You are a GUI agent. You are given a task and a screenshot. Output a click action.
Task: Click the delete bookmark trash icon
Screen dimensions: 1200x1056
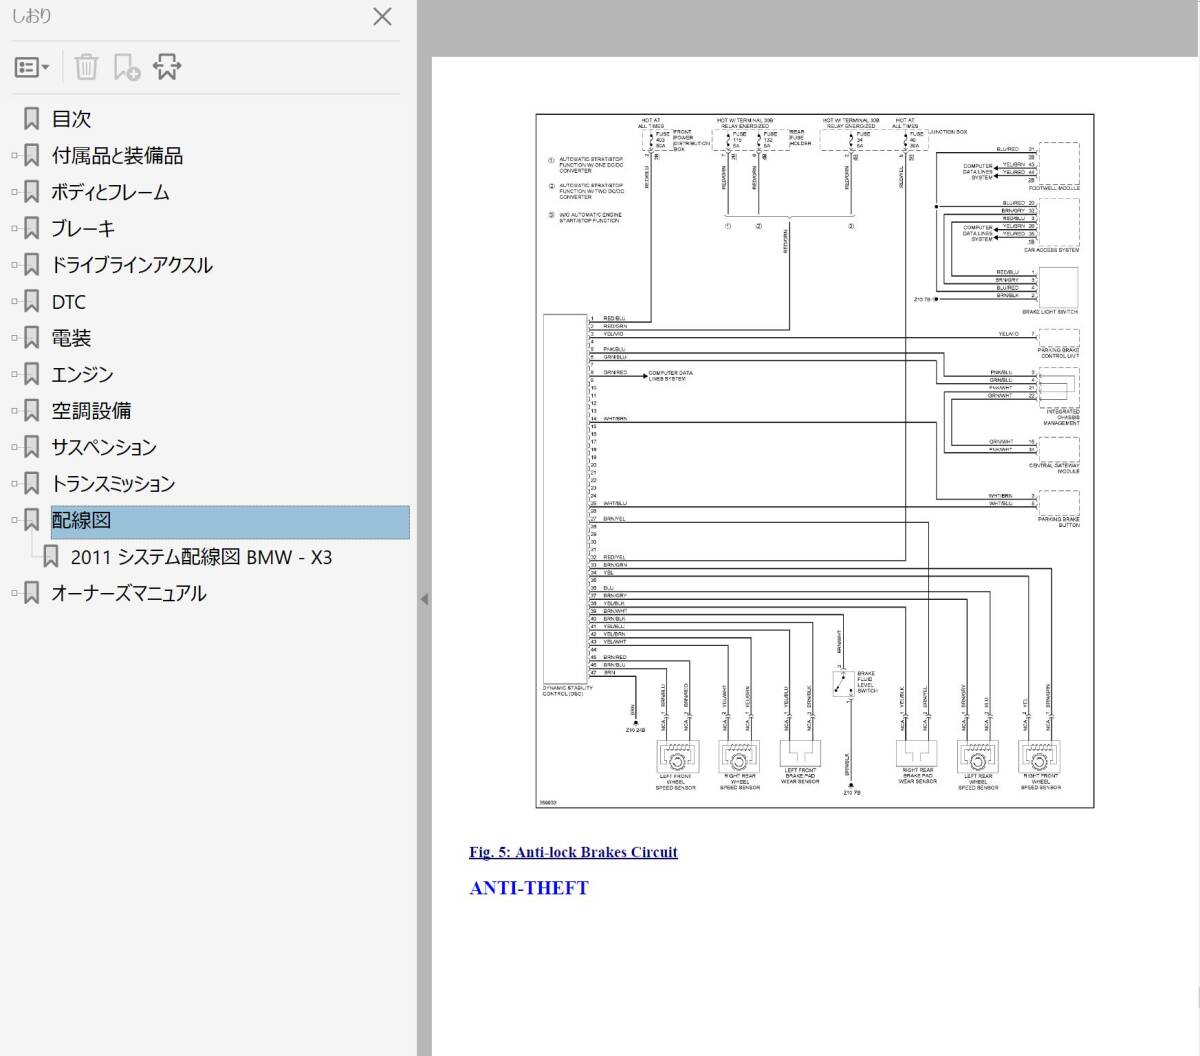pos(86,67)
